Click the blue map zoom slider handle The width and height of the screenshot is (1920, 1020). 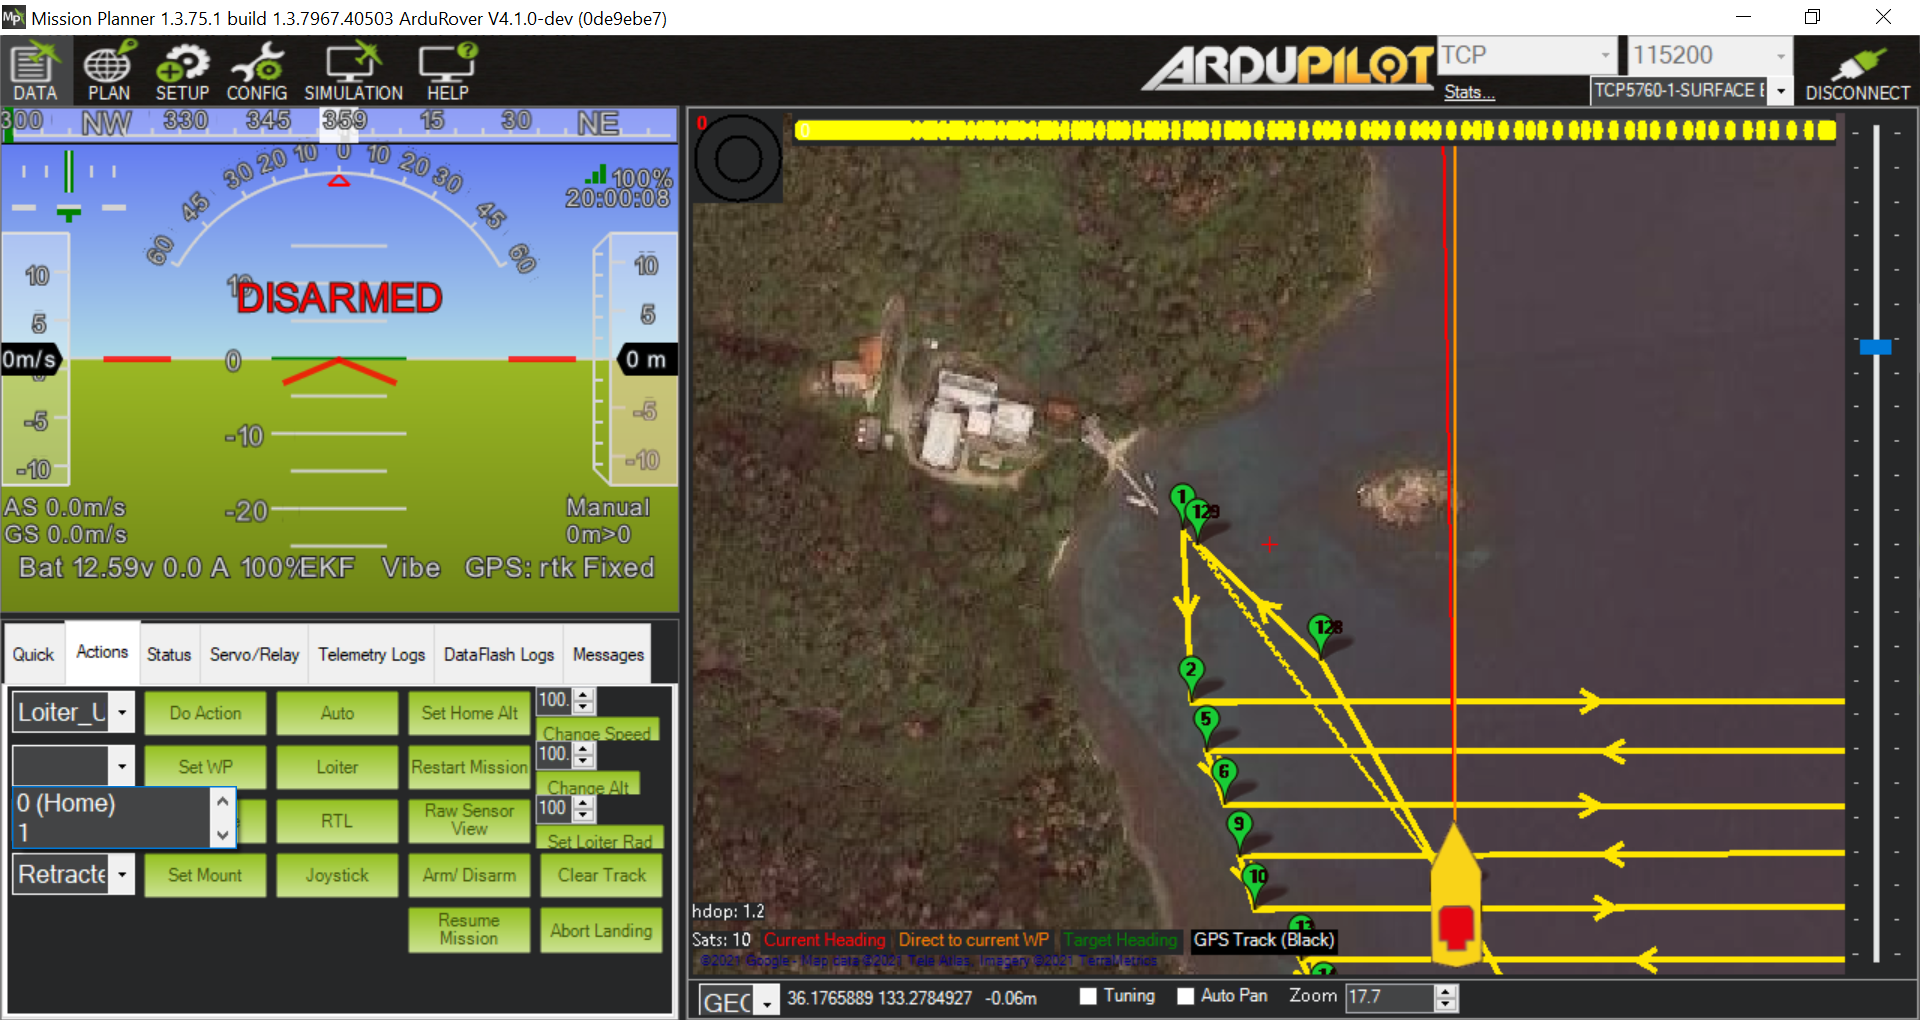[1875, 347]
